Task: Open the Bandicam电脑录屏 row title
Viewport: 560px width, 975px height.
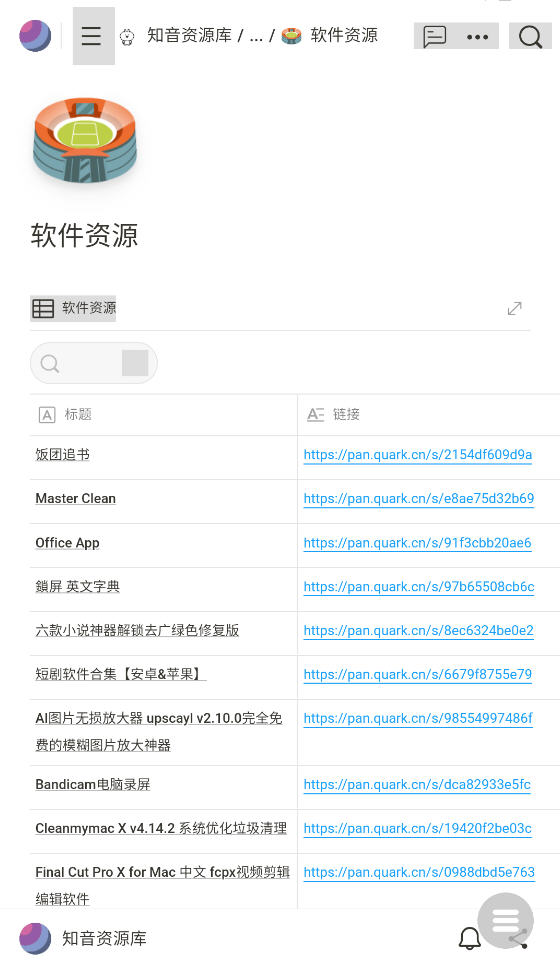Action: coord(93,785)
